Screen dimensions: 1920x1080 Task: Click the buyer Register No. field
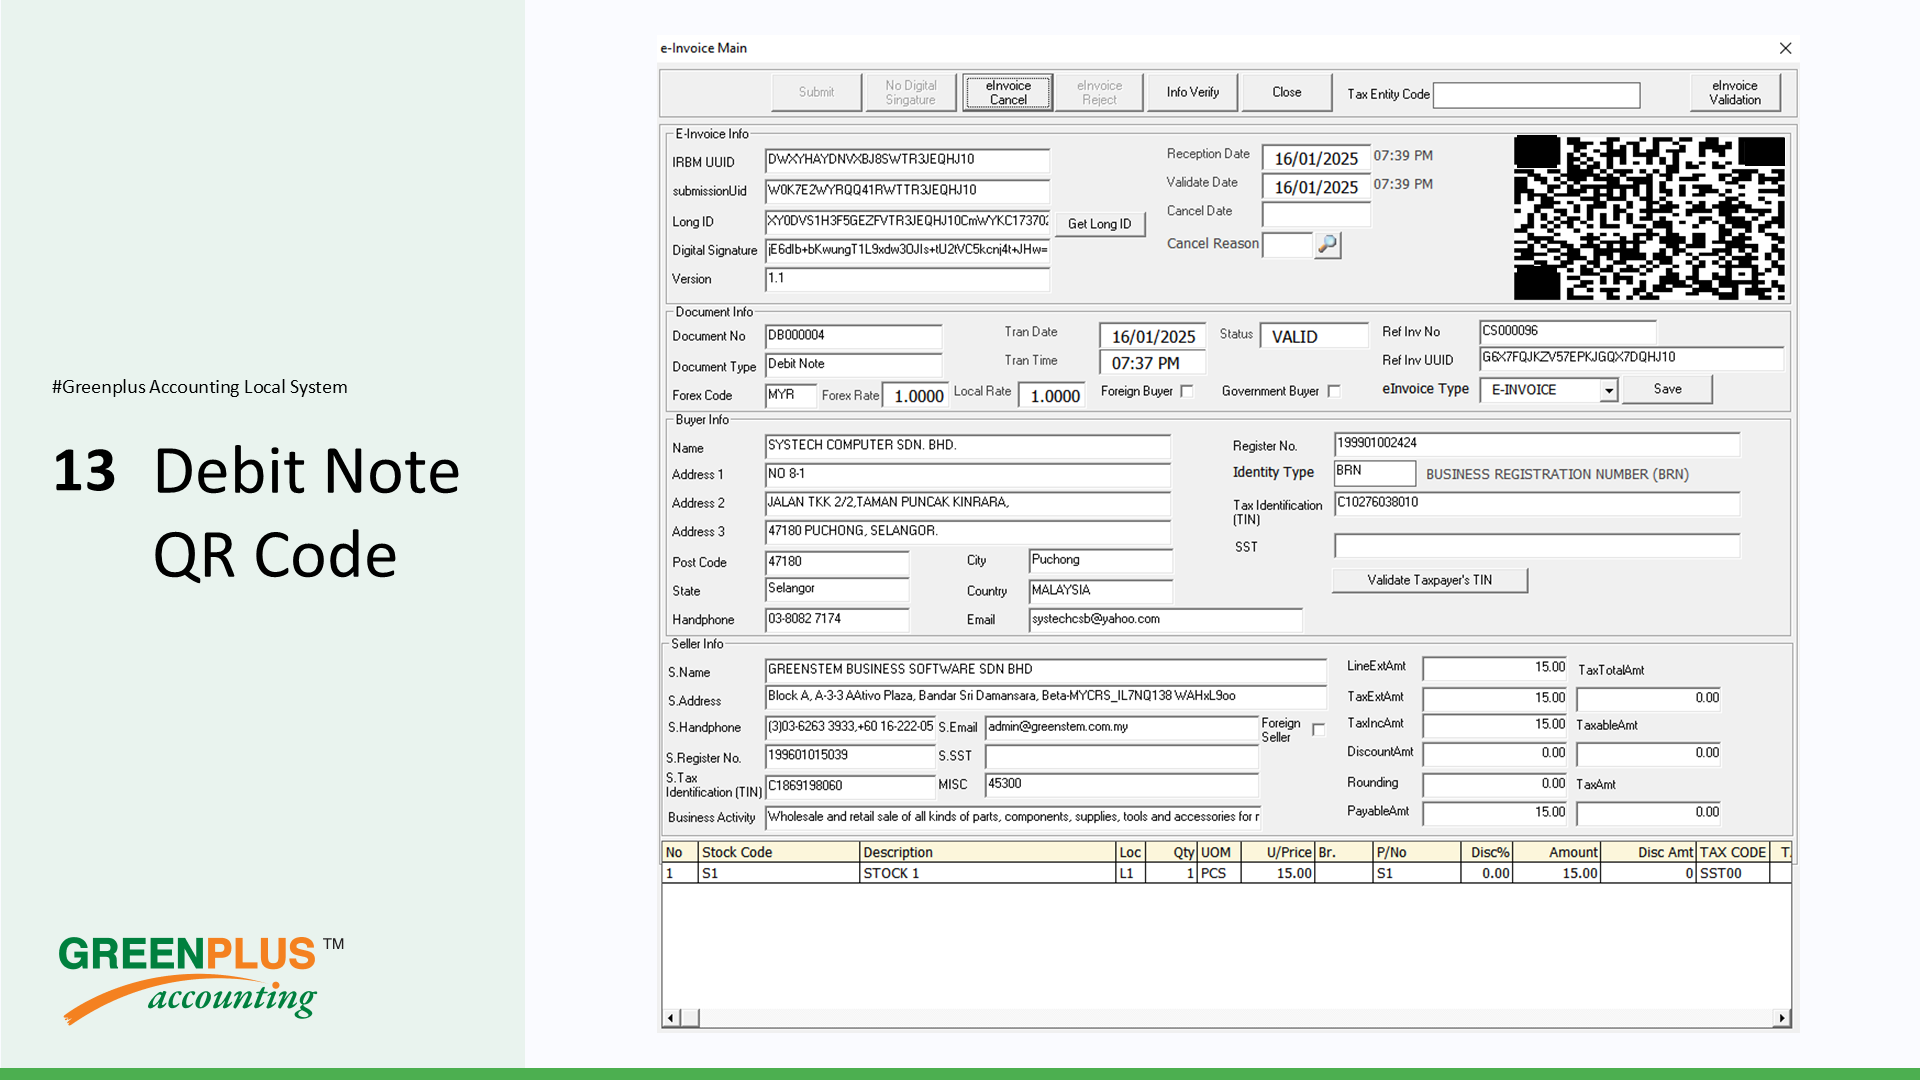(1536, 445)
